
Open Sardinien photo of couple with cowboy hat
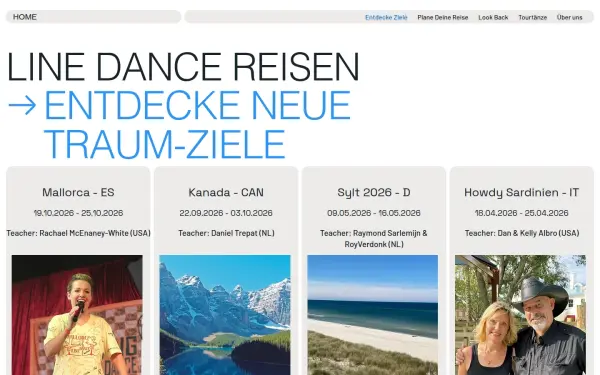coord(520,315)
